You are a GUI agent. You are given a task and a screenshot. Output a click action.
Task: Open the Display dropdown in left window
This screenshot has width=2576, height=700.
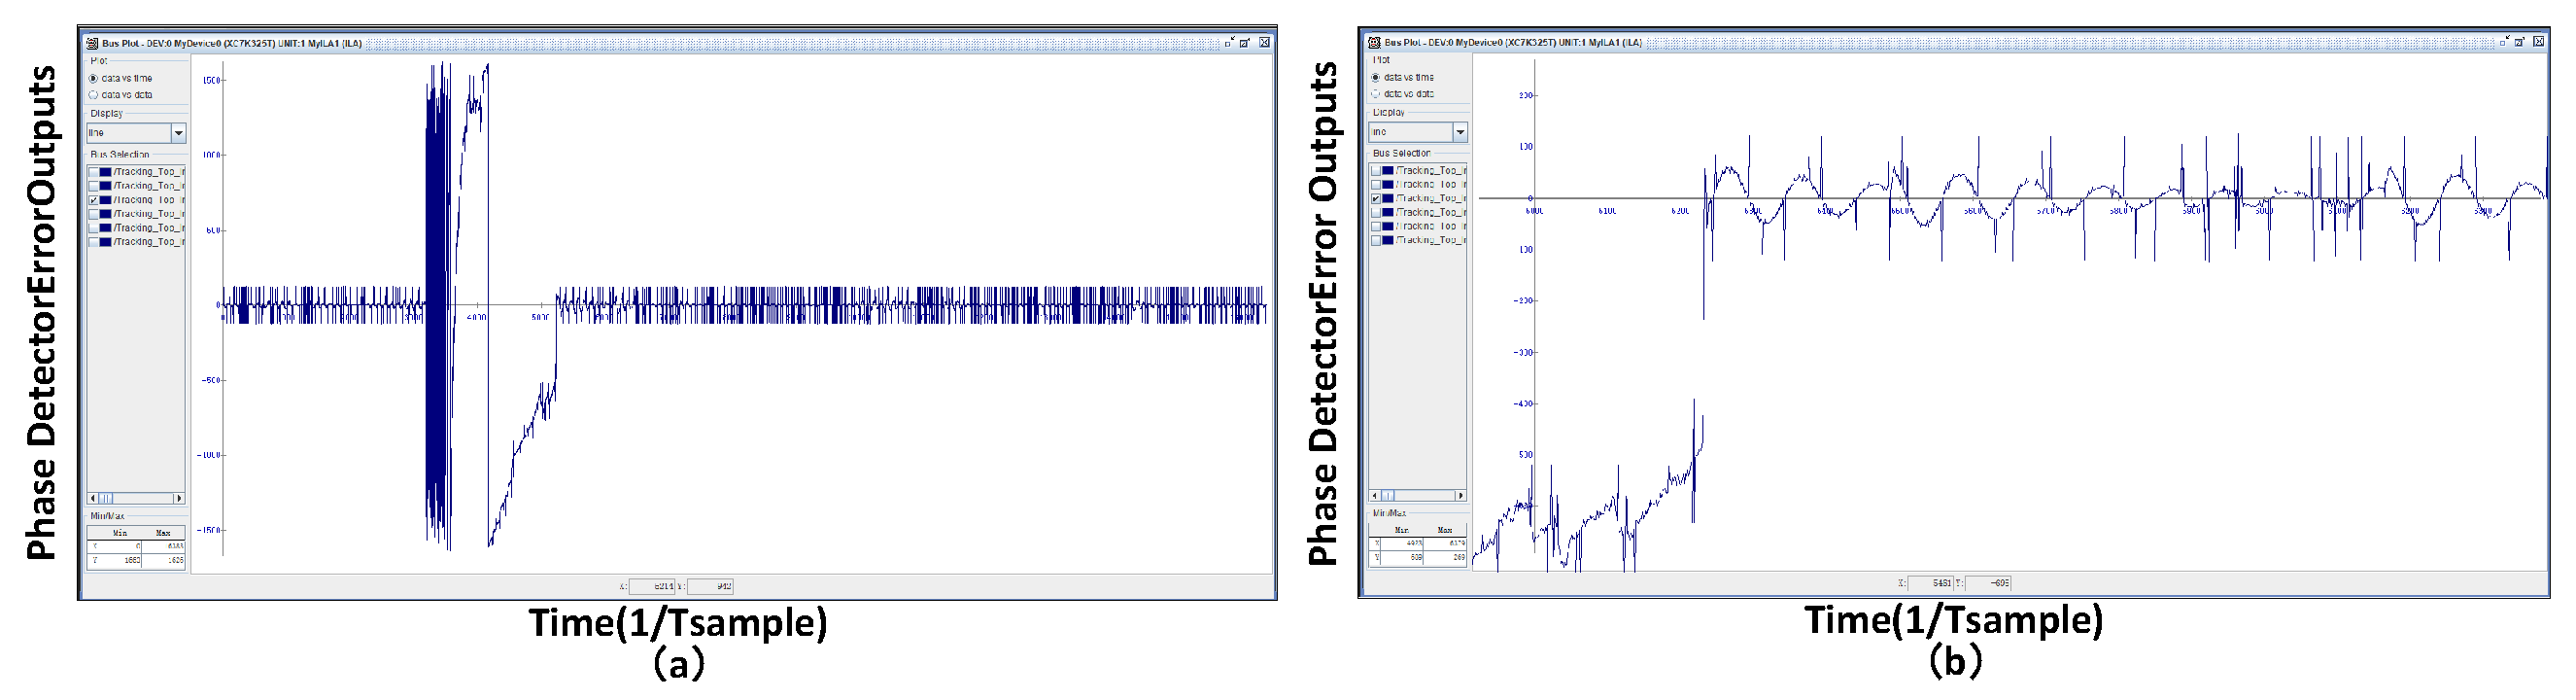point(178,133)
